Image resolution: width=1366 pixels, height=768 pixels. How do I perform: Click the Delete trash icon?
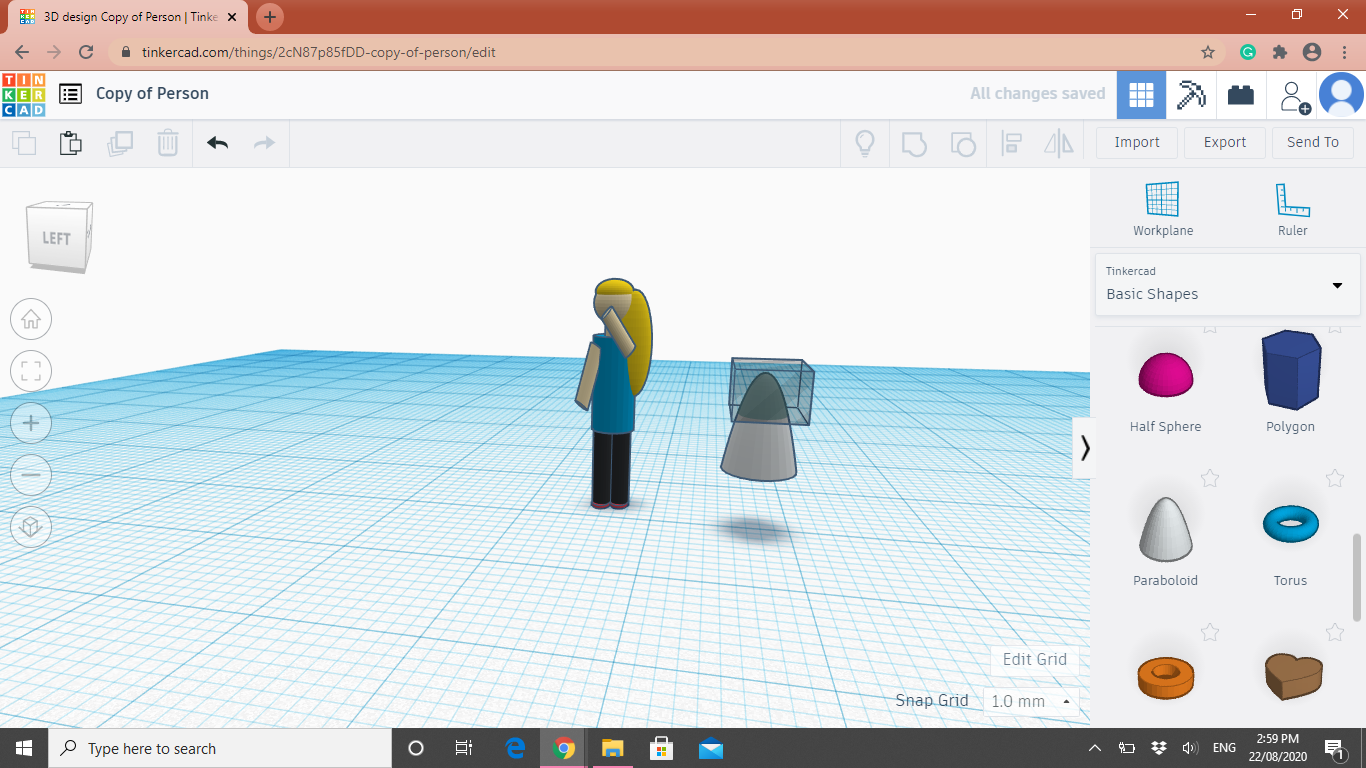coord(167,143)
